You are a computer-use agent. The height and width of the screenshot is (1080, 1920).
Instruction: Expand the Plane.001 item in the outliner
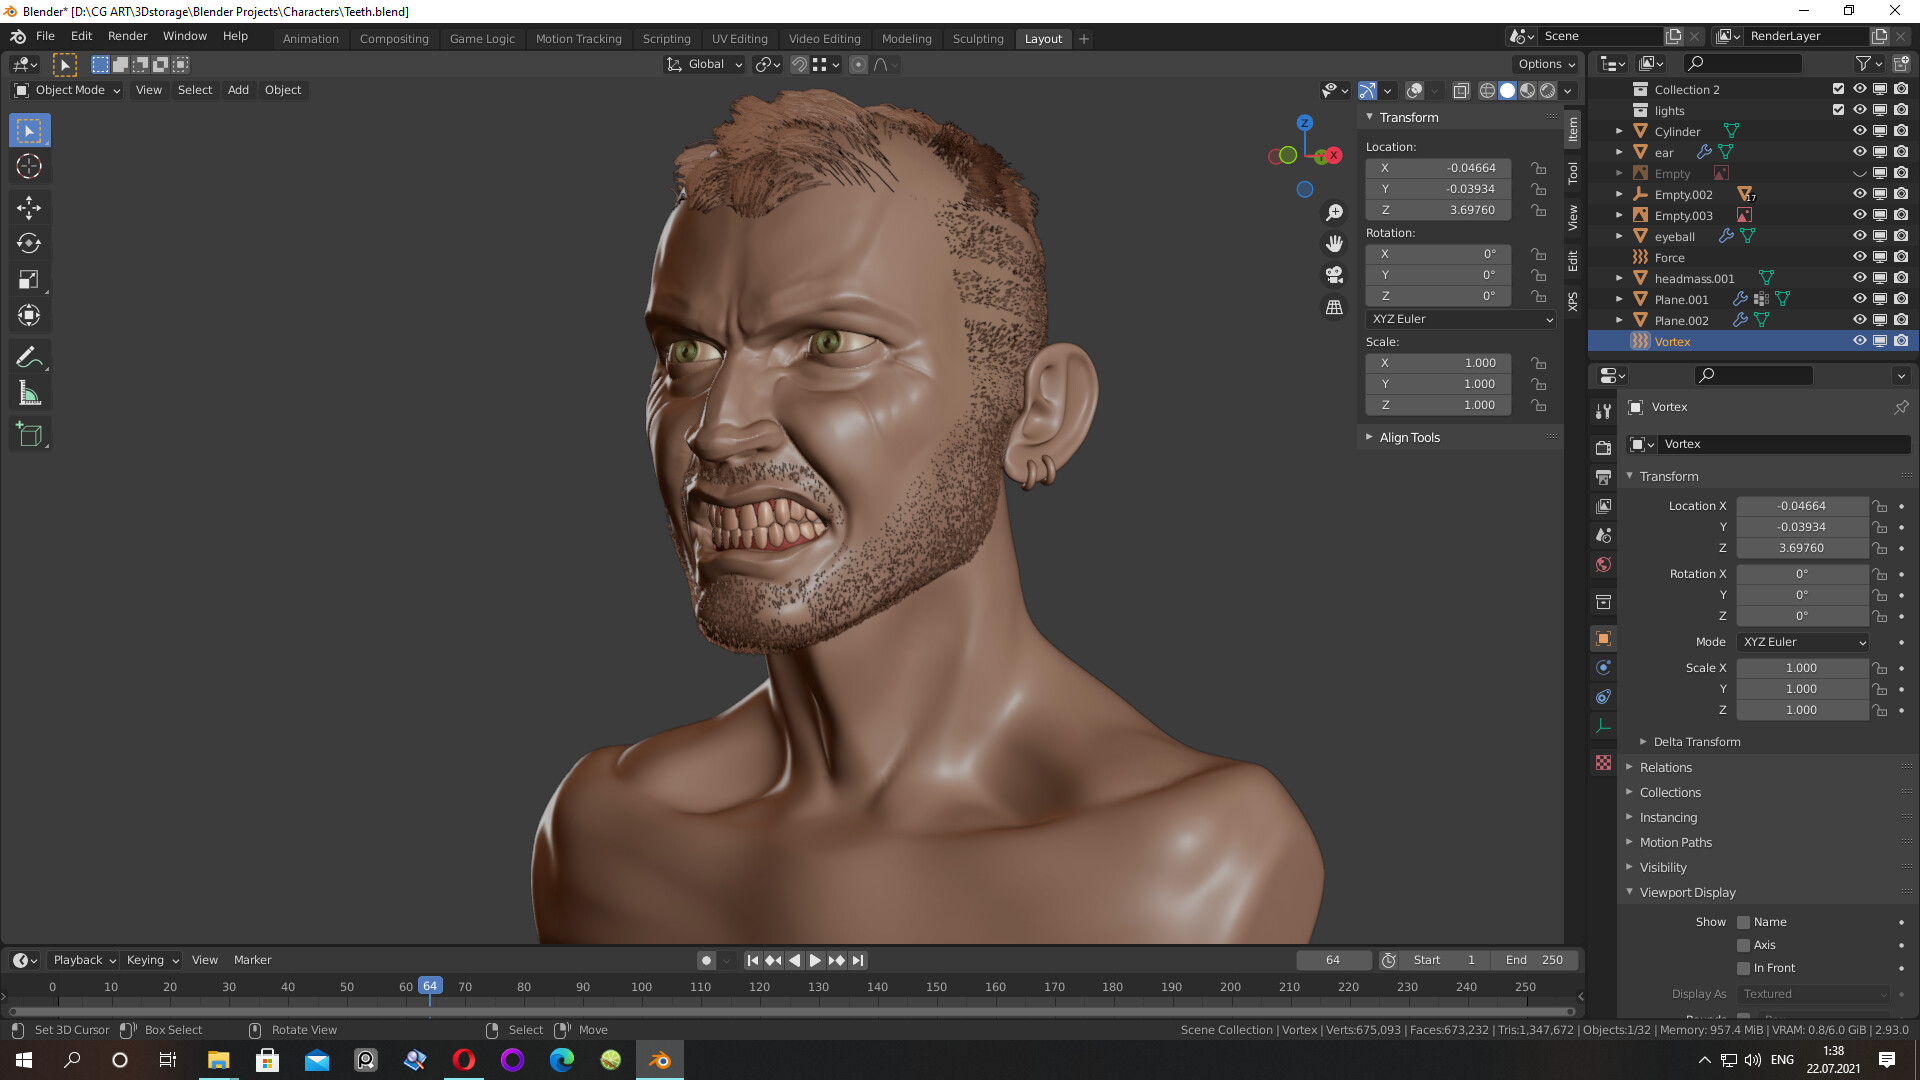tap(1618, 299)
